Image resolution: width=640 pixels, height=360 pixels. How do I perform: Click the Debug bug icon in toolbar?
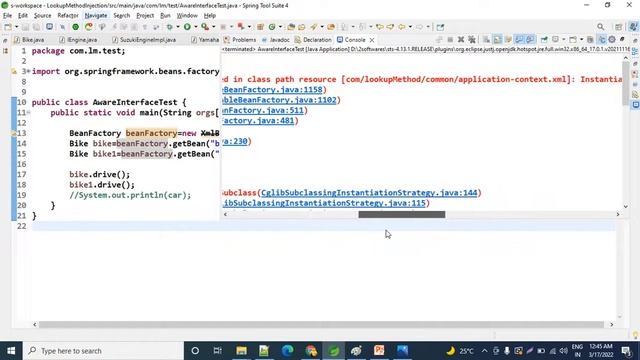pyautogui.click(x=169, y=27)
